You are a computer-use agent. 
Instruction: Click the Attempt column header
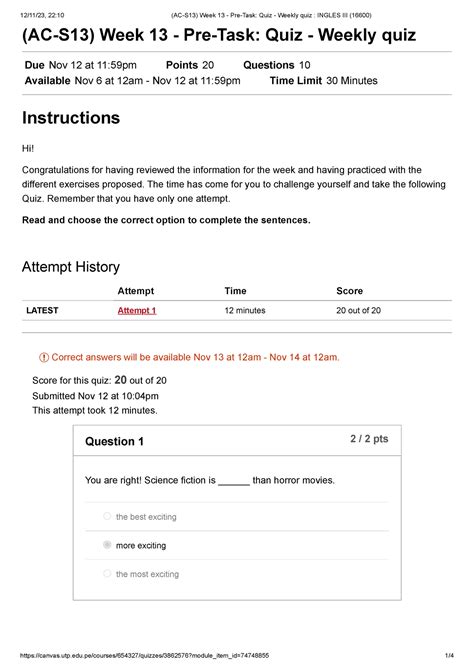[135, 291]
